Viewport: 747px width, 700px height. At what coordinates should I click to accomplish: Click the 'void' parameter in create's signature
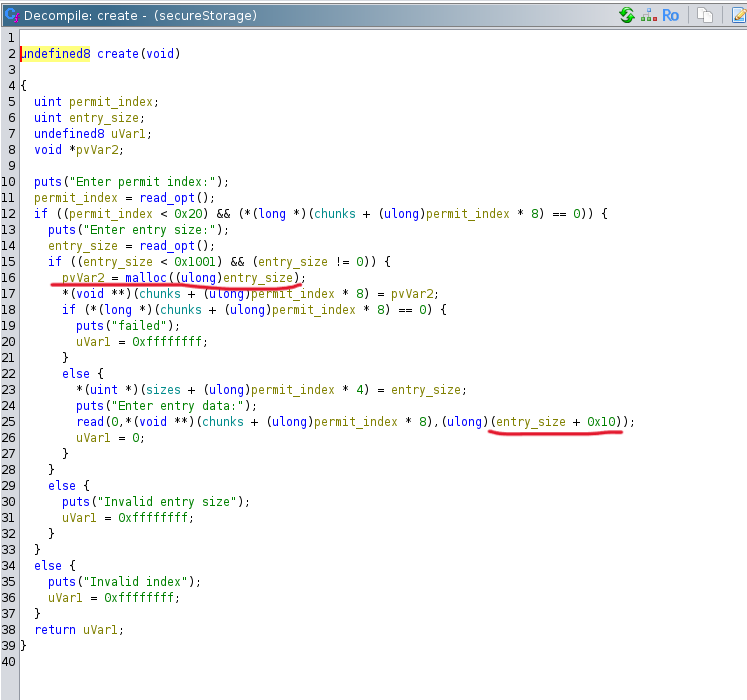(x=160, y=54)
